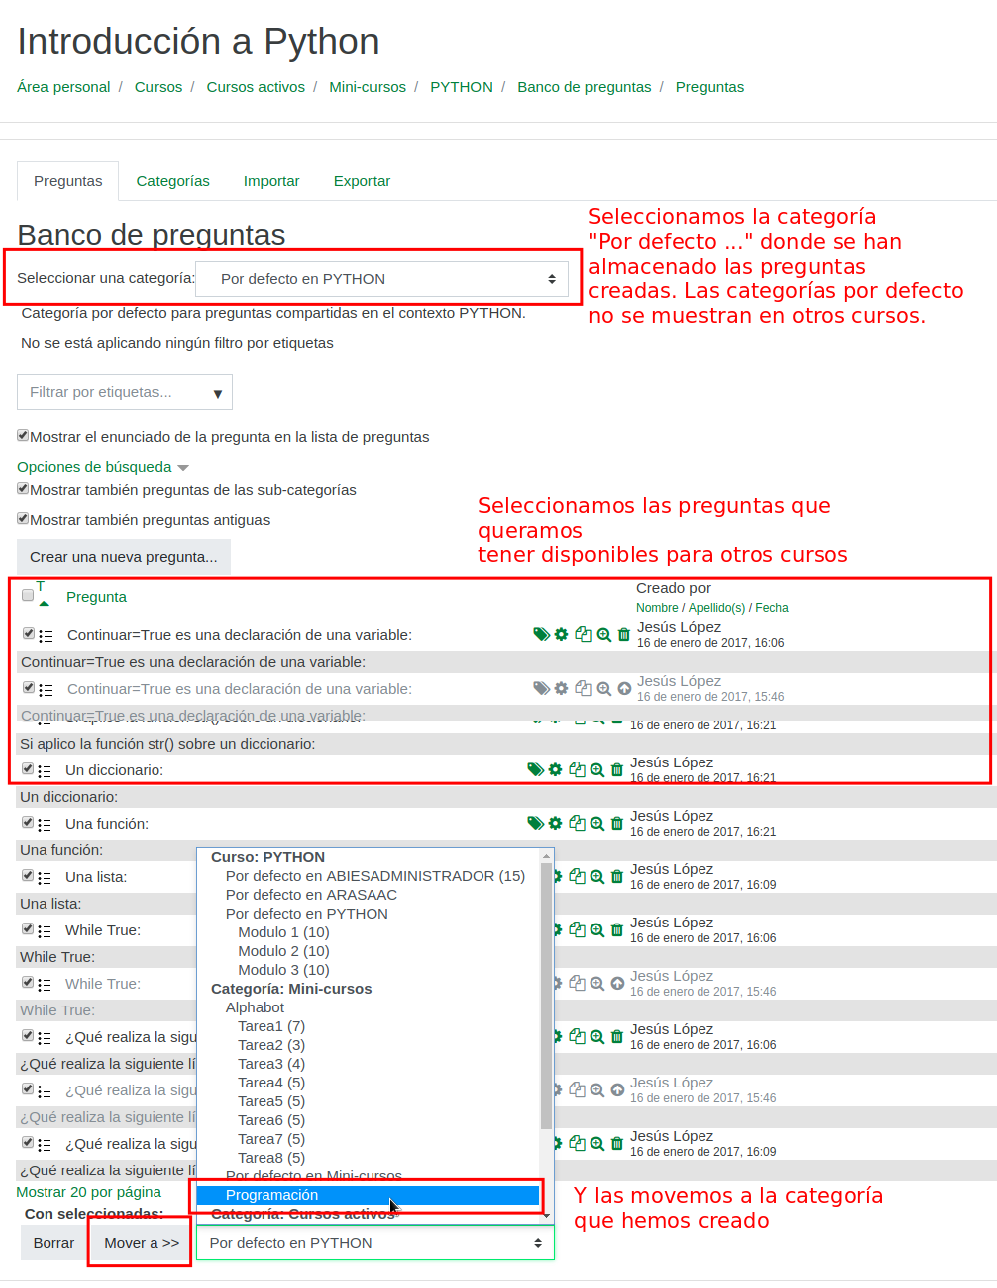Manage tags of 'Un diccionario' question
This screenshot has height=1288, width=997.
[x=535, y=769]
